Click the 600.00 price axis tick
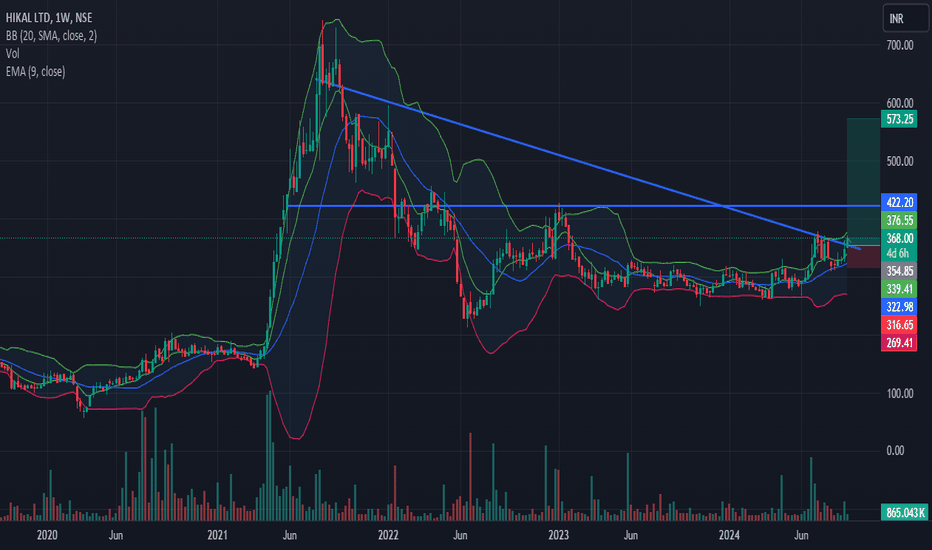Viewport: 932px width, 550px height. click(899, 103)
